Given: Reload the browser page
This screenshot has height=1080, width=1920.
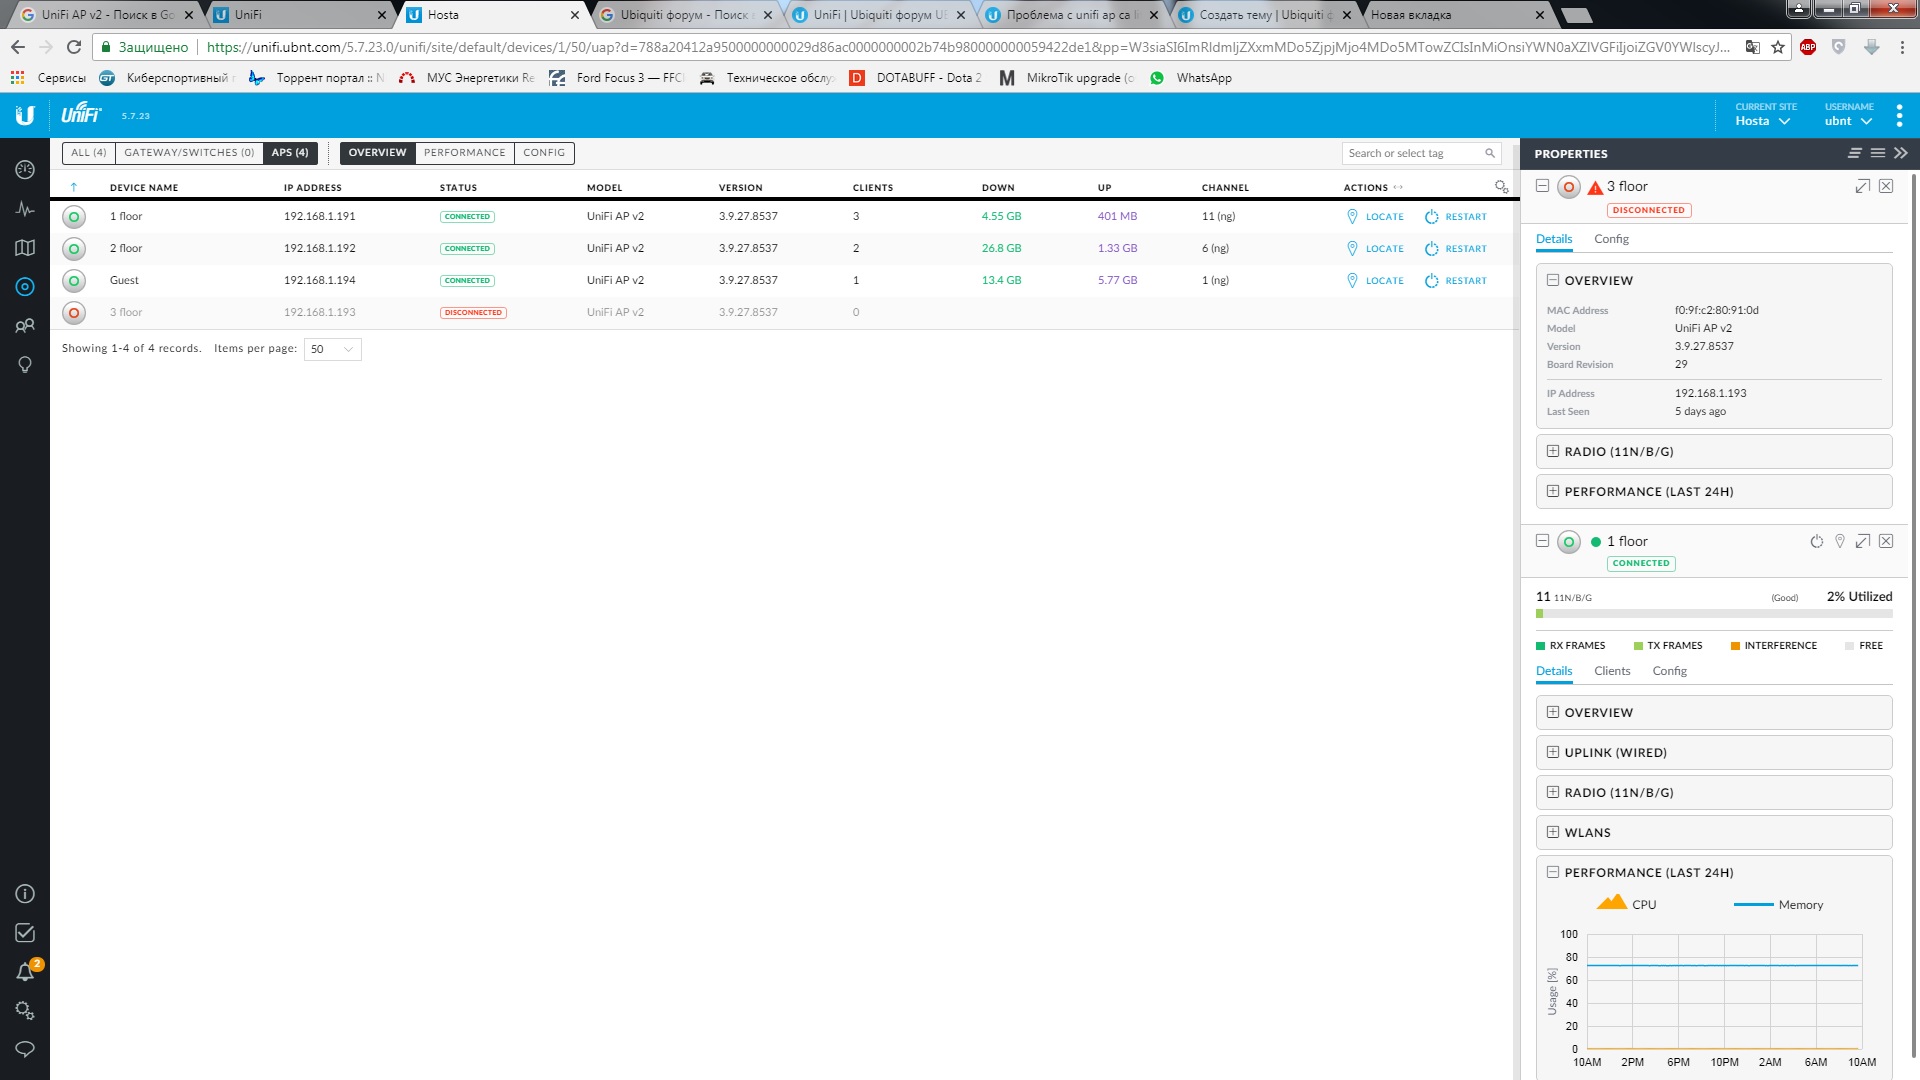Looking at the screenshot, I should [x=74, y=47].
